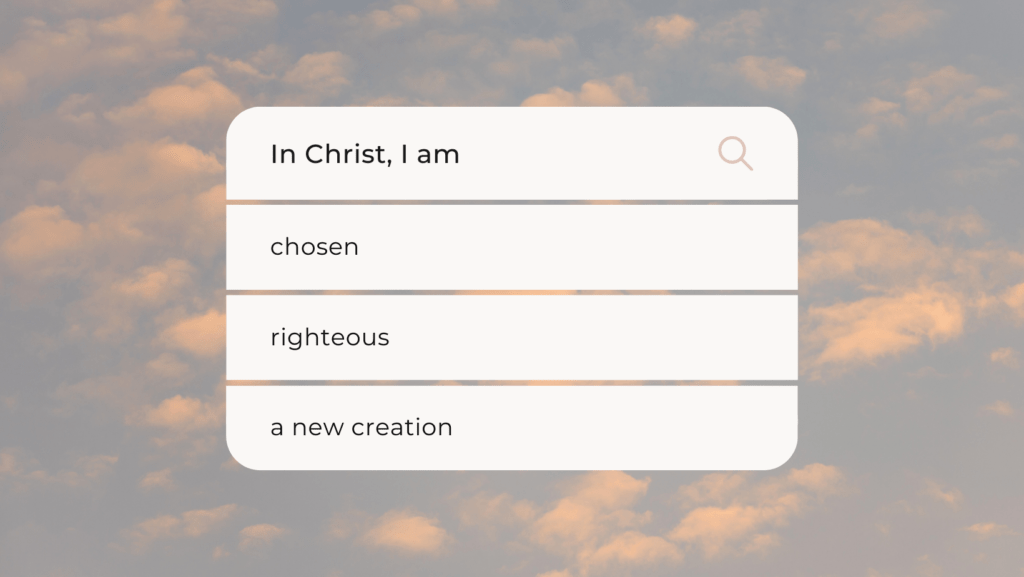
Task: Click the blank area right of "a new creation"
Action: tap(624, 428)
